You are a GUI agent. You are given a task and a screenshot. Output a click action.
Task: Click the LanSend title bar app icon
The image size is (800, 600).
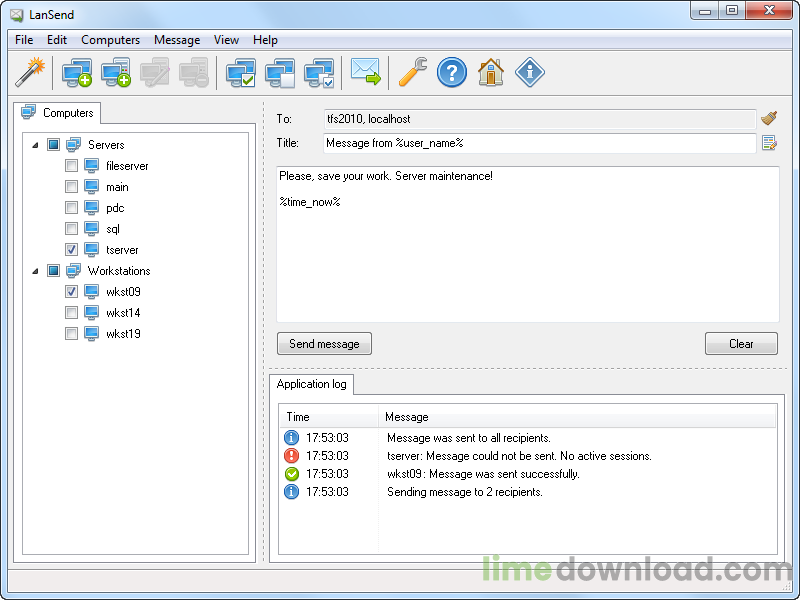click(17, 15)
